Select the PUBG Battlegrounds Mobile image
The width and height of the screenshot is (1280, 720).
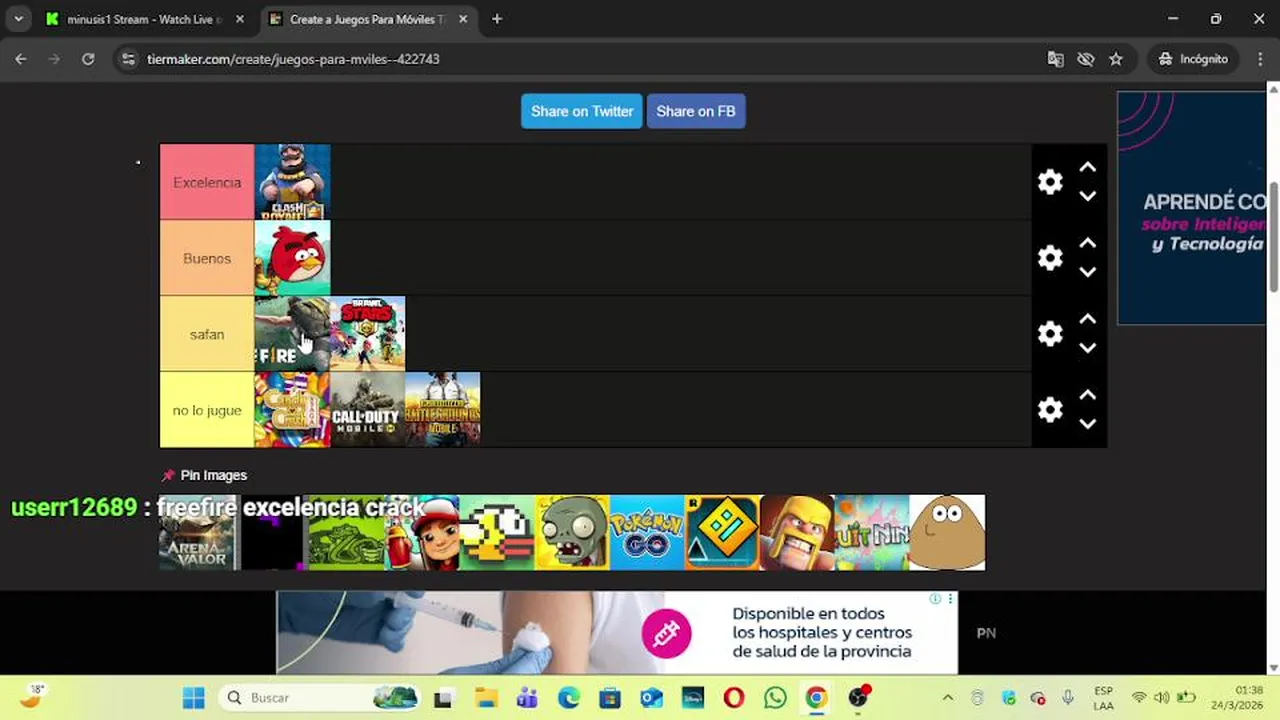coord(442,410)
